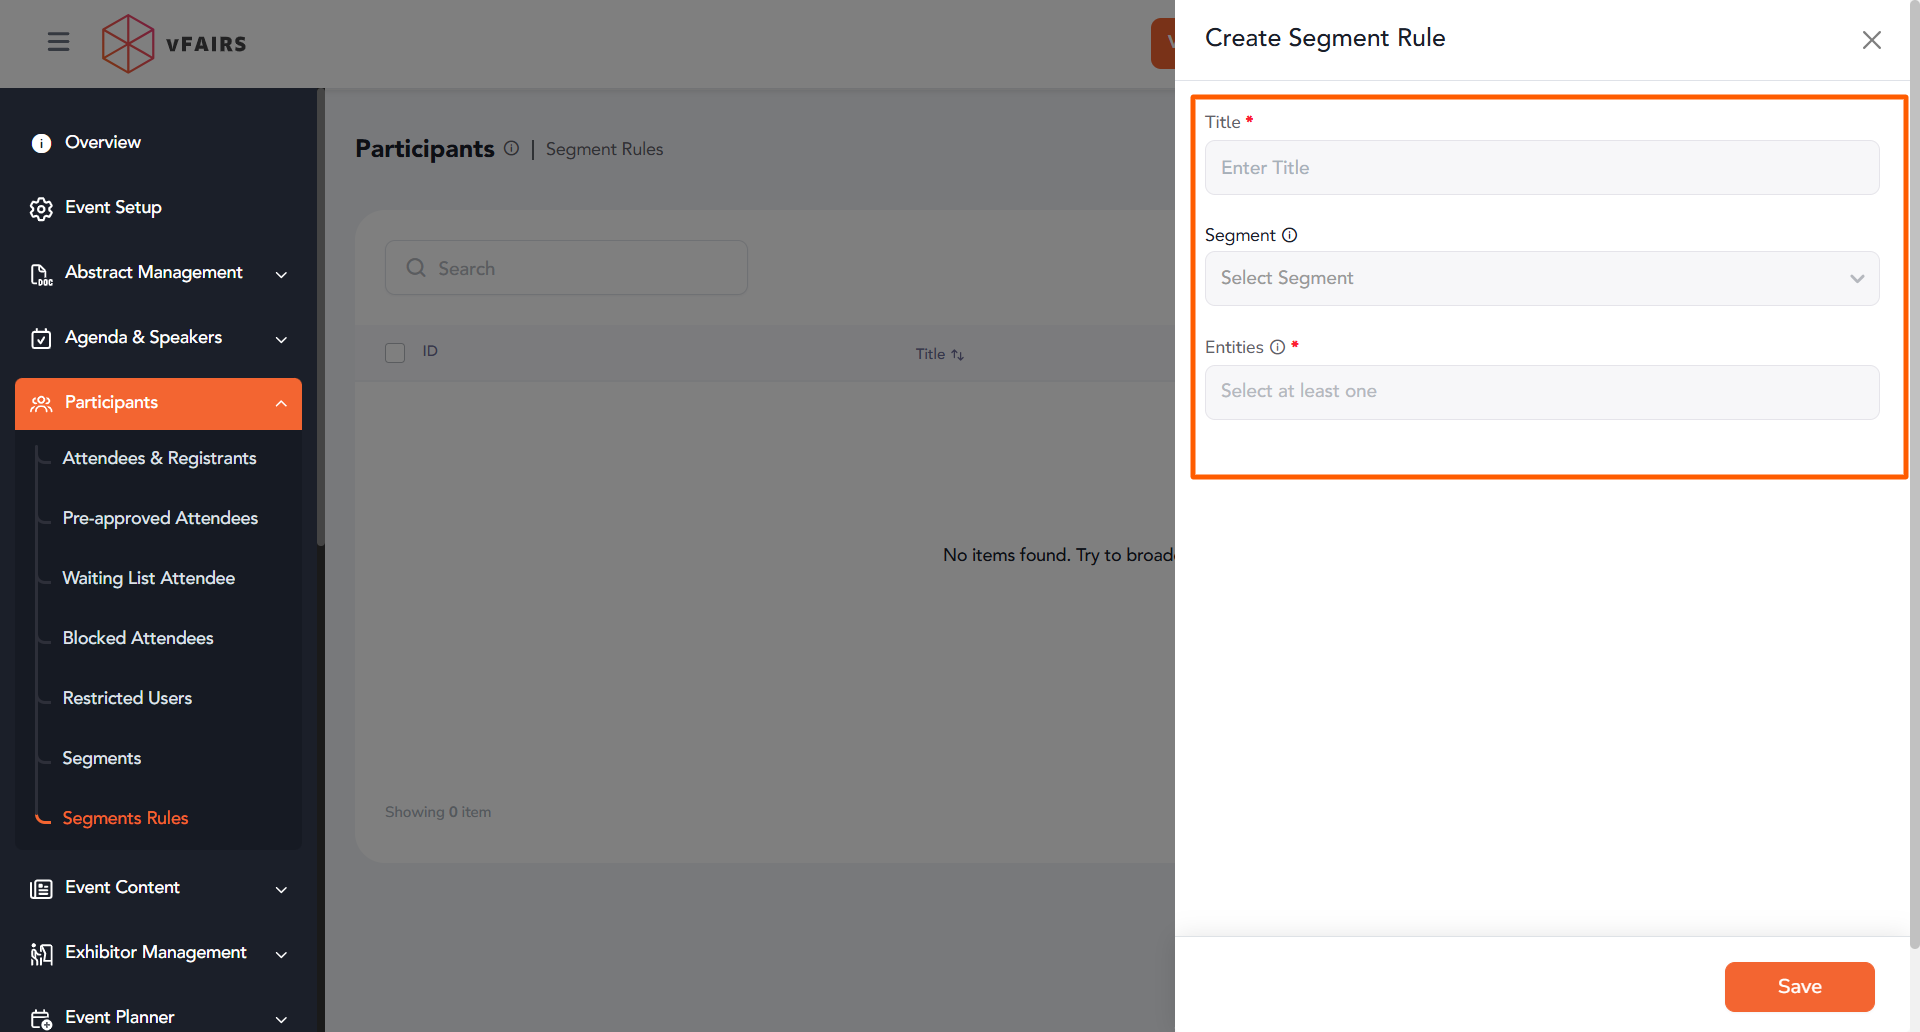Open the Blocked Attendees page
This screenshot has width=1920, height=1032.
point(138,638)
